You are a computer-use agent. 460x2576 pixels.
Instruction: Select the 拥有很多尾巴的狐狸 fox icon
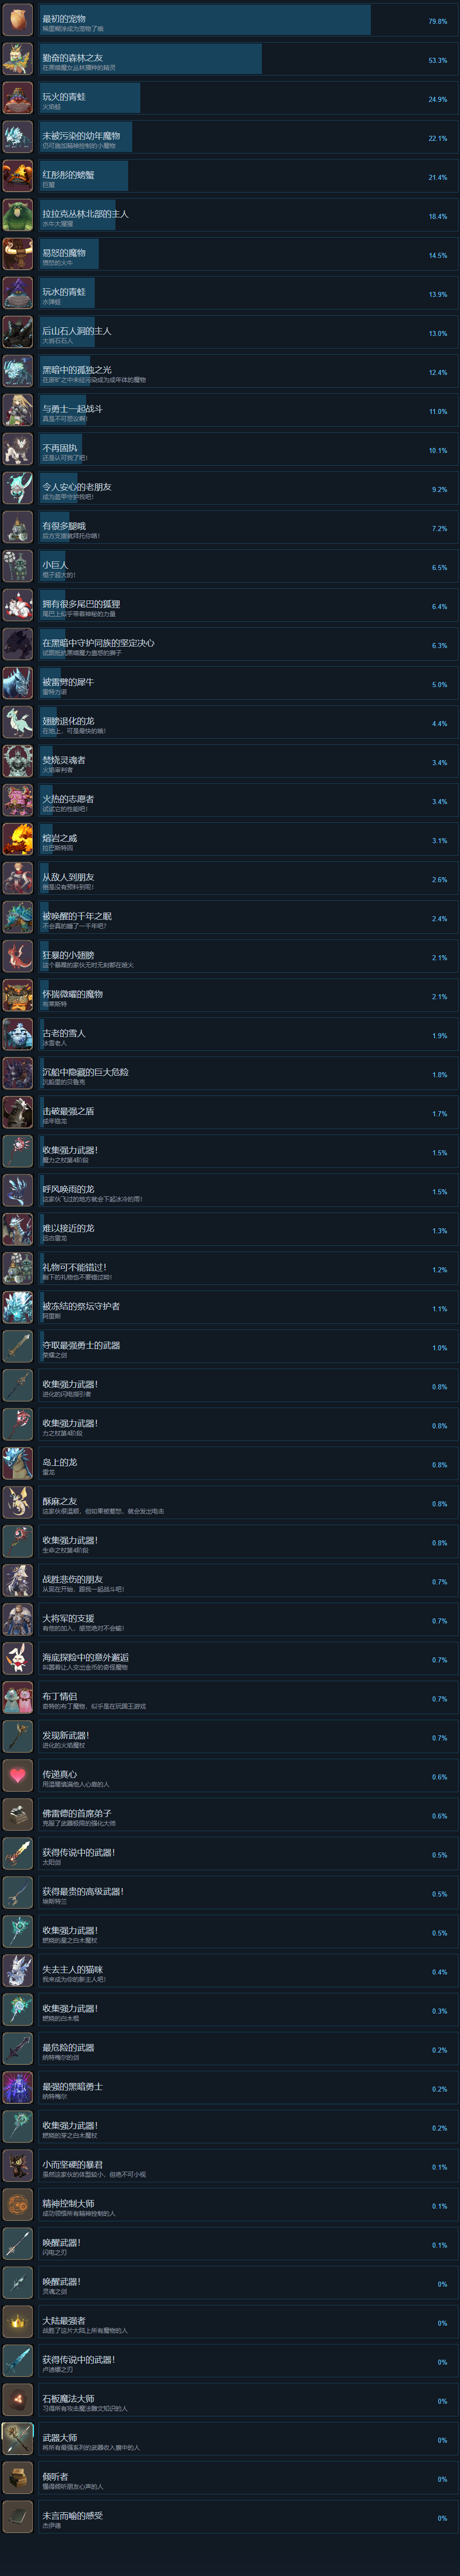coord(18,605)
